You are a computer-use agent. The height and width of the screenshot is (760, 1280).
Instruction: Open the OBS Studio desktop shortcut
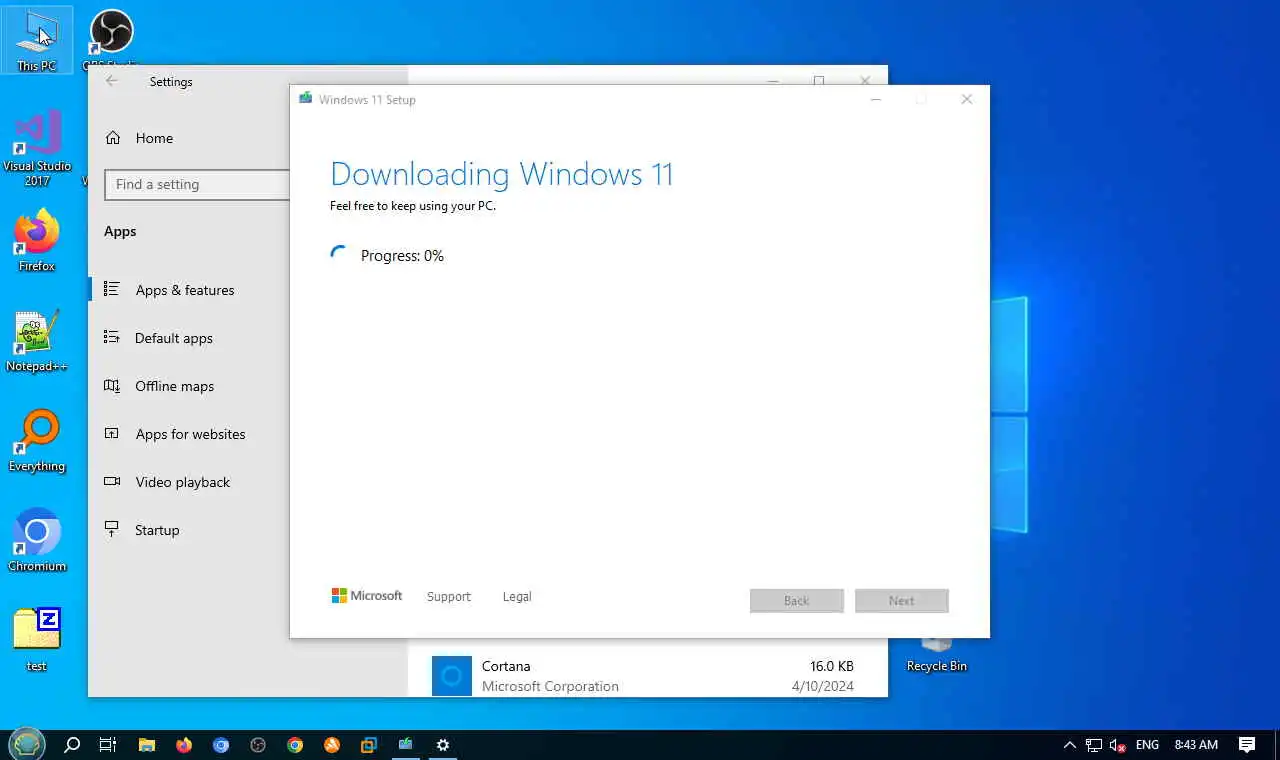(111, 37)
